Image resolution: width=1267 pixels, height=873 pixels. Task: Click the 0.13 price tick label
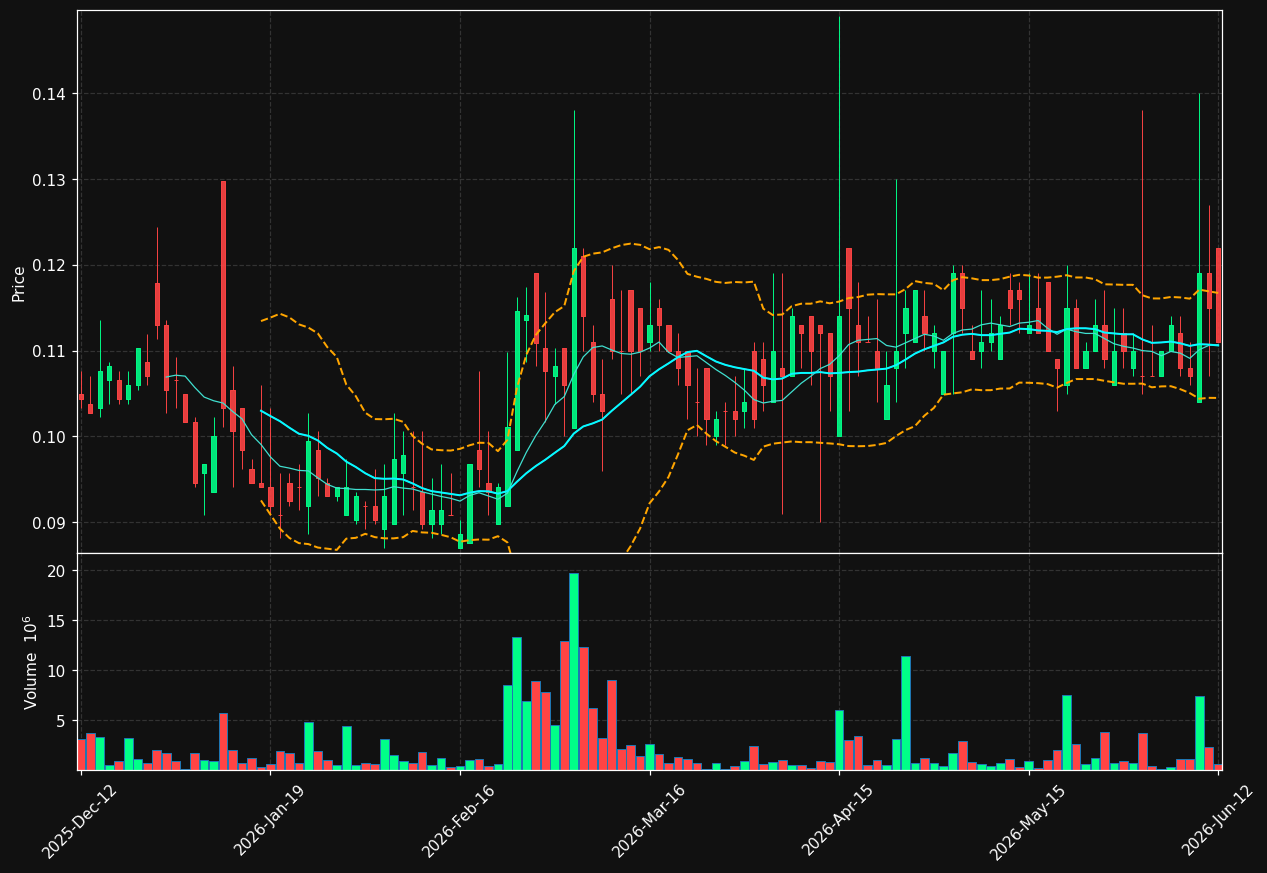click(x=50, y=180)
